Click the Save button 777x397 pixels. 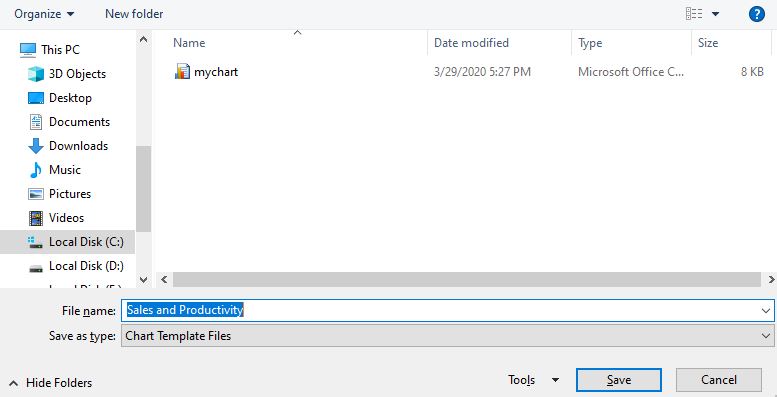pyautogui.click(x=619, y=380)
